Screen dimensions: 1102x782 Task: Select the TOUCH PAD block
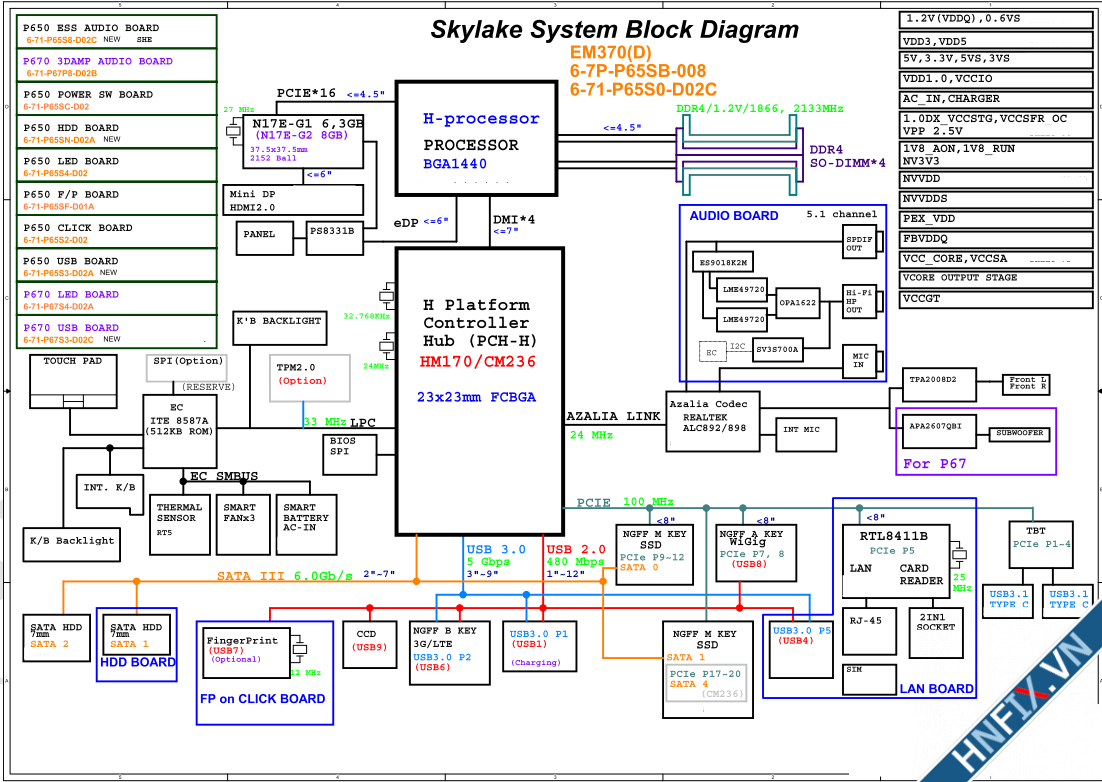73,379
